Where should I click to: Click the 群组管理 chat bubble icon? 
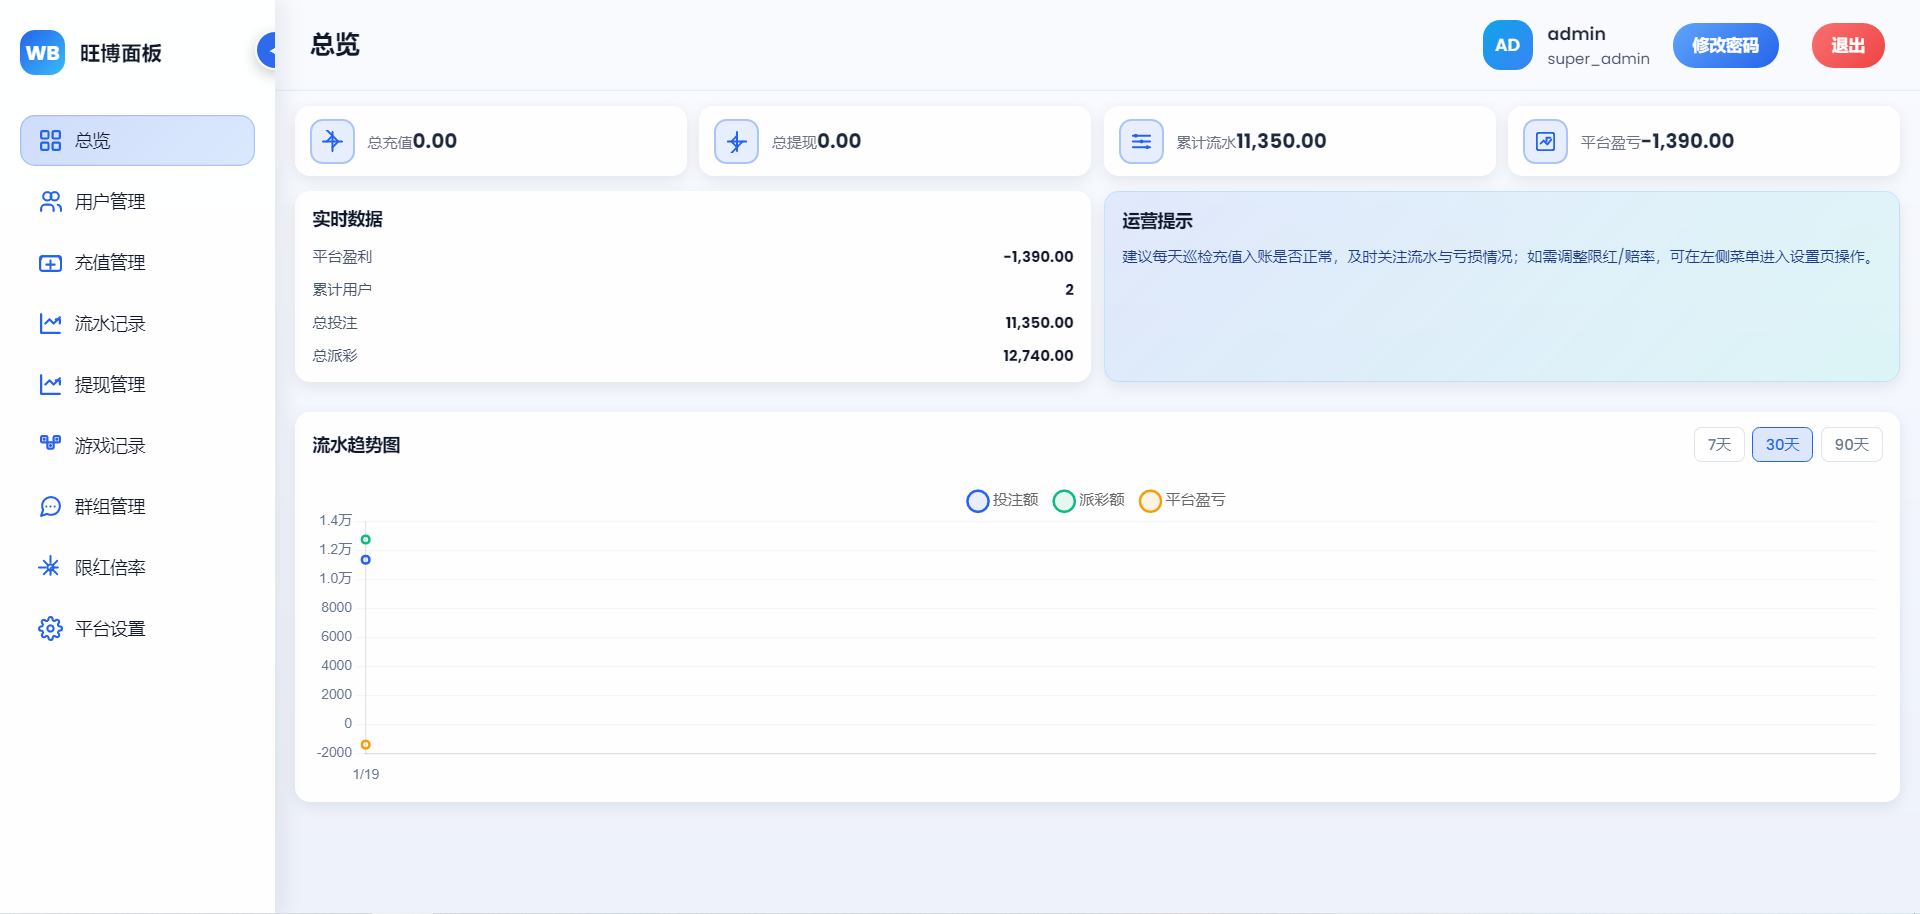[x=50, y=507]
